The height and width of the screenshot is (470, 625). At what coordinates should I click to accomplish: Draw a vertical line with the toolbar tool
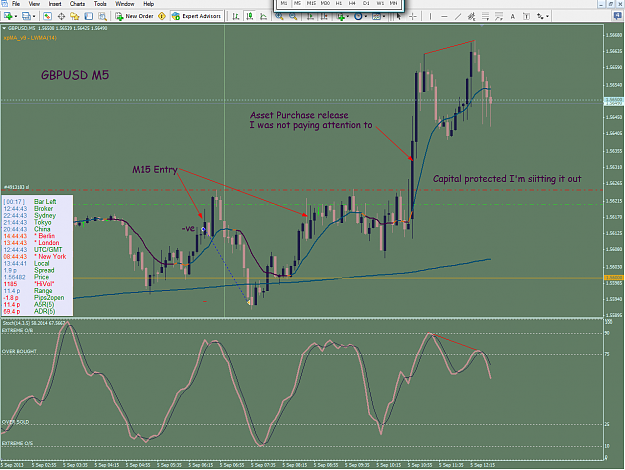click(x=430, y=16)
